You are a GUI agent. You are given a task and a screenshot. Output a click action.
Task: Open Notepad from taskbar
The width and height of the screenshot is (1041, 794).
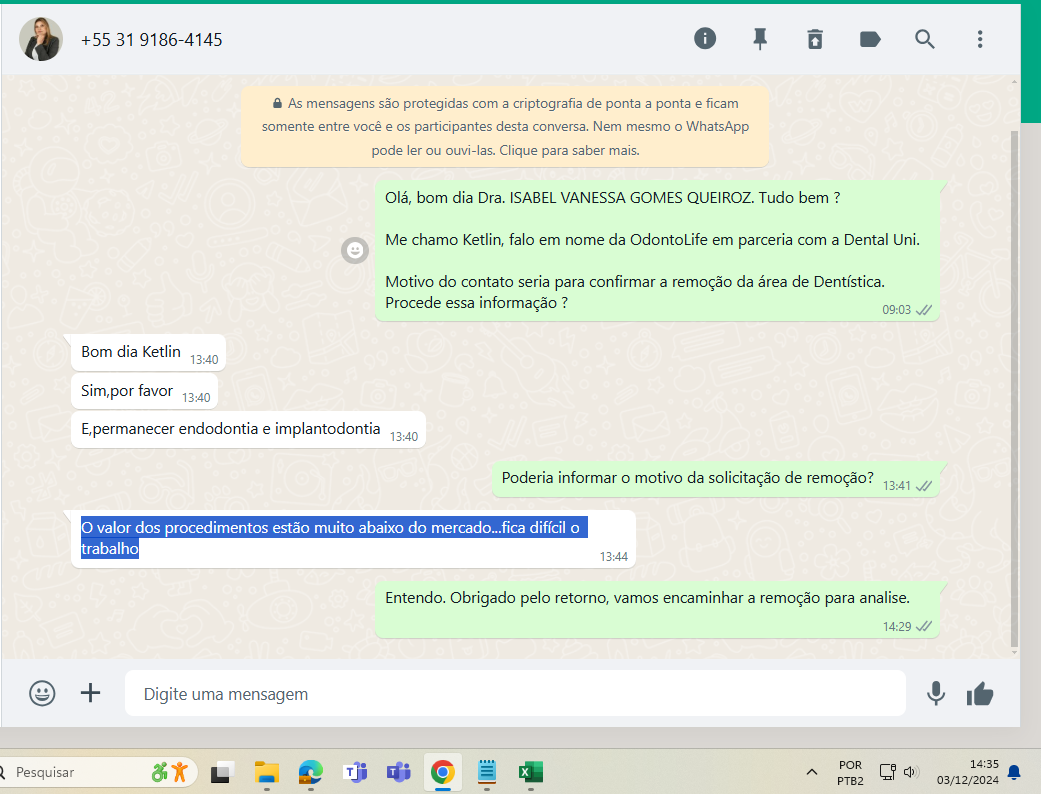(x=487, y=772)
